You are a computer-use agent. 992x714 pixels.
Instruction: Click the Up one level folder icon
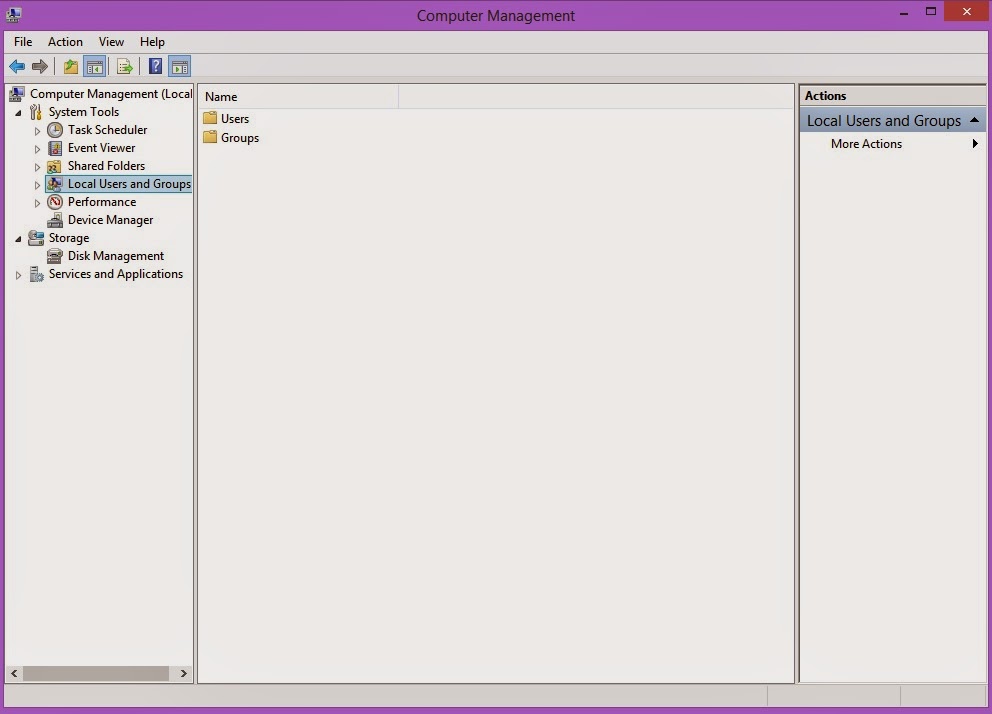click(x=71, y=66)
